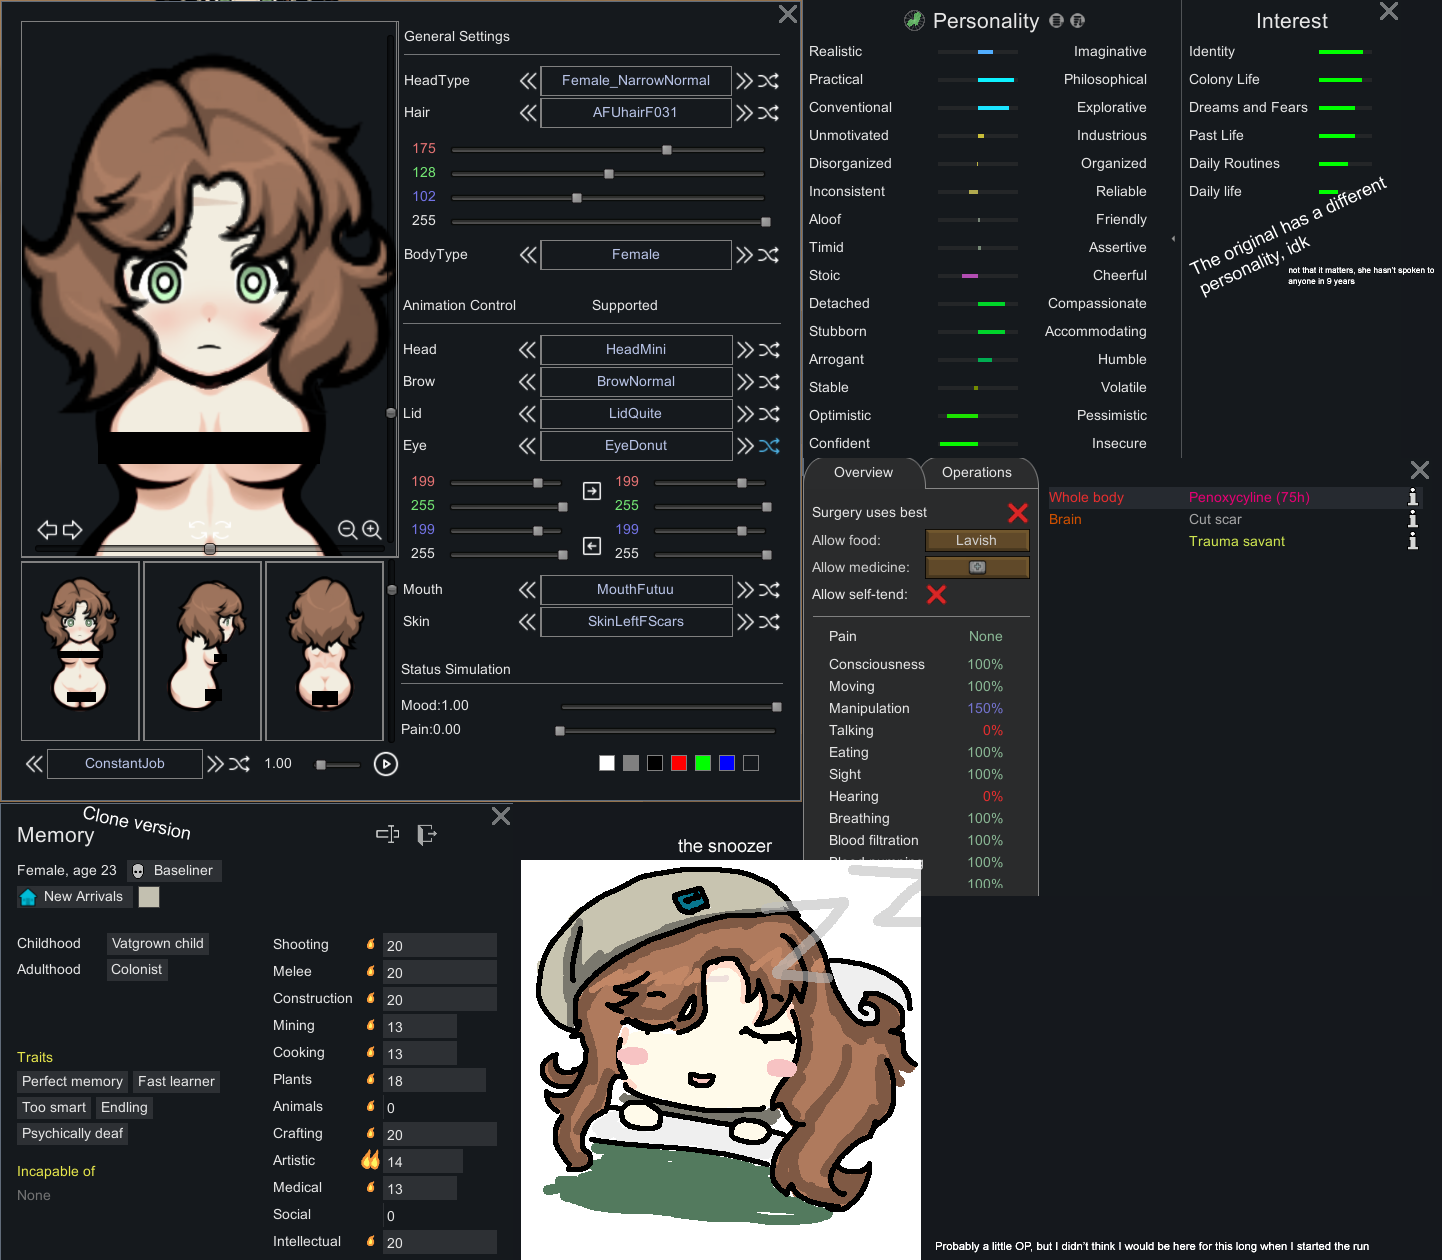Previous ConstantJob animation arrow
Screen dimensions: 1442x1260
(x=34, y=764)
